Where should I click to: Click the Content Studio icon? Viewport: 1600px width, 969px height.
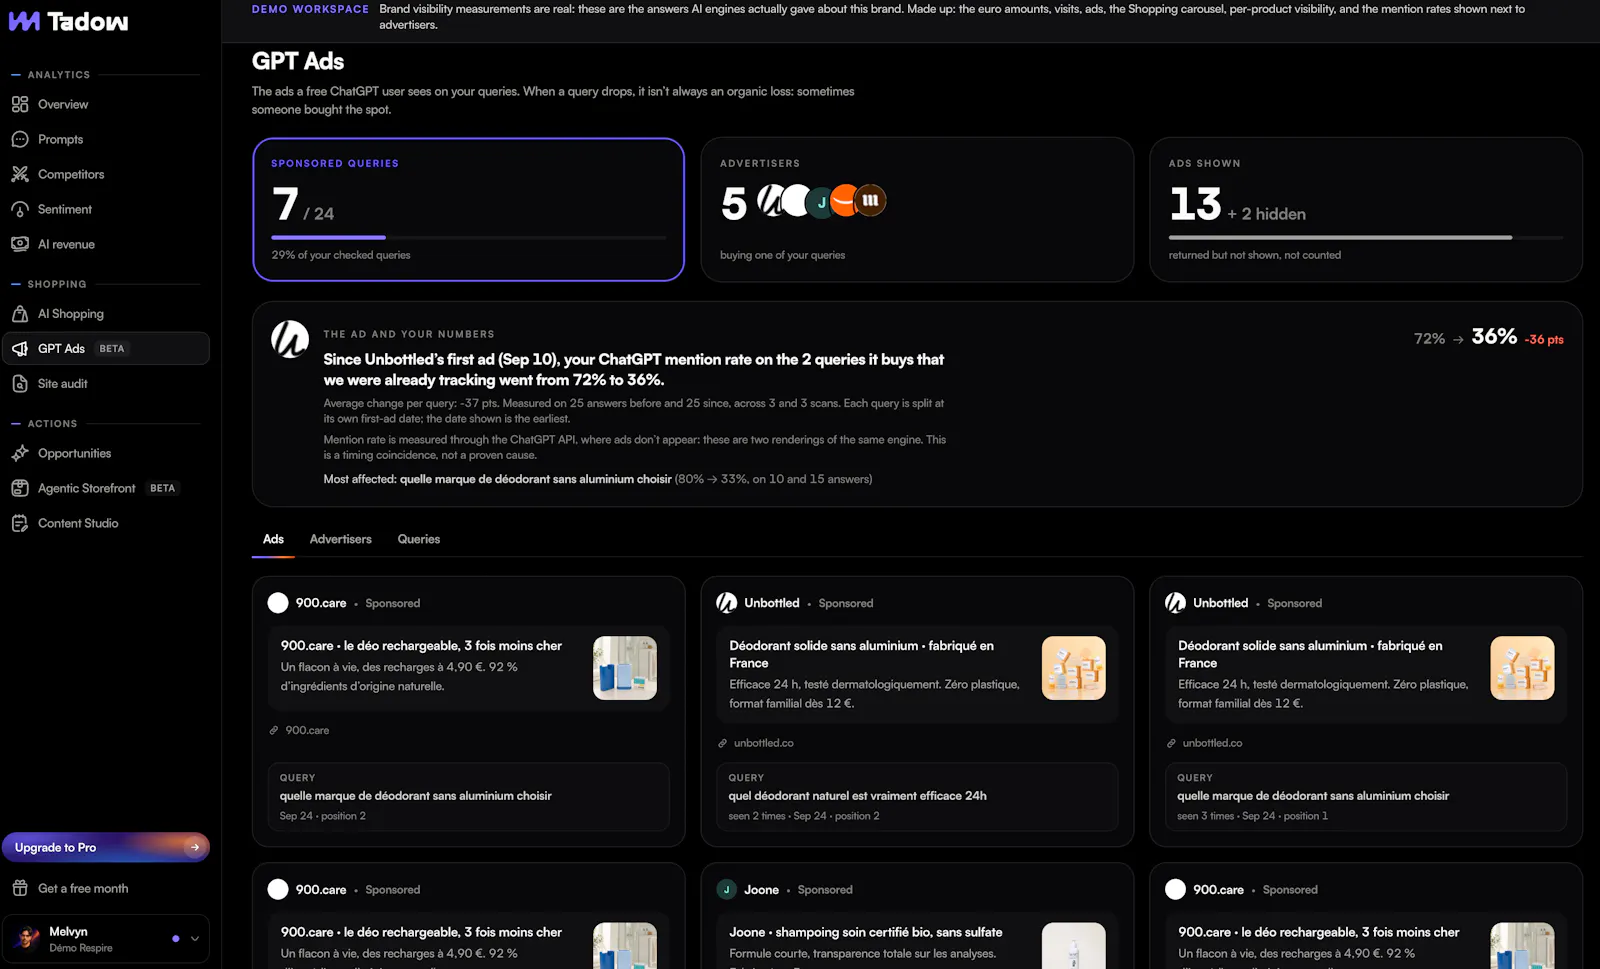(x=20, y=523)
